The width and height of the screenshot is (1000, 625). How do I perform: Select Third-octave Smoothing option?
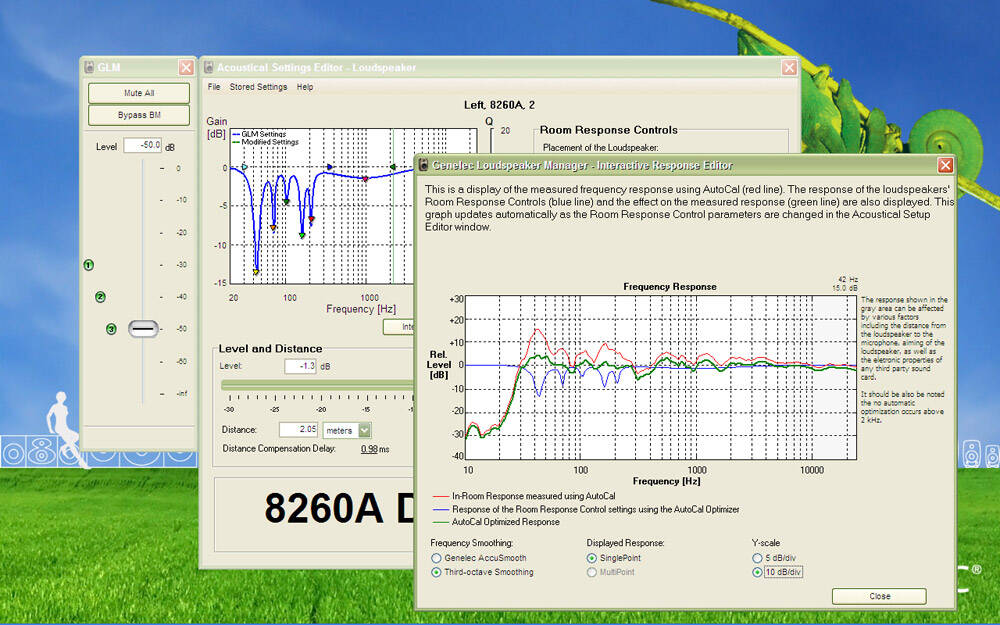(436, 572)
